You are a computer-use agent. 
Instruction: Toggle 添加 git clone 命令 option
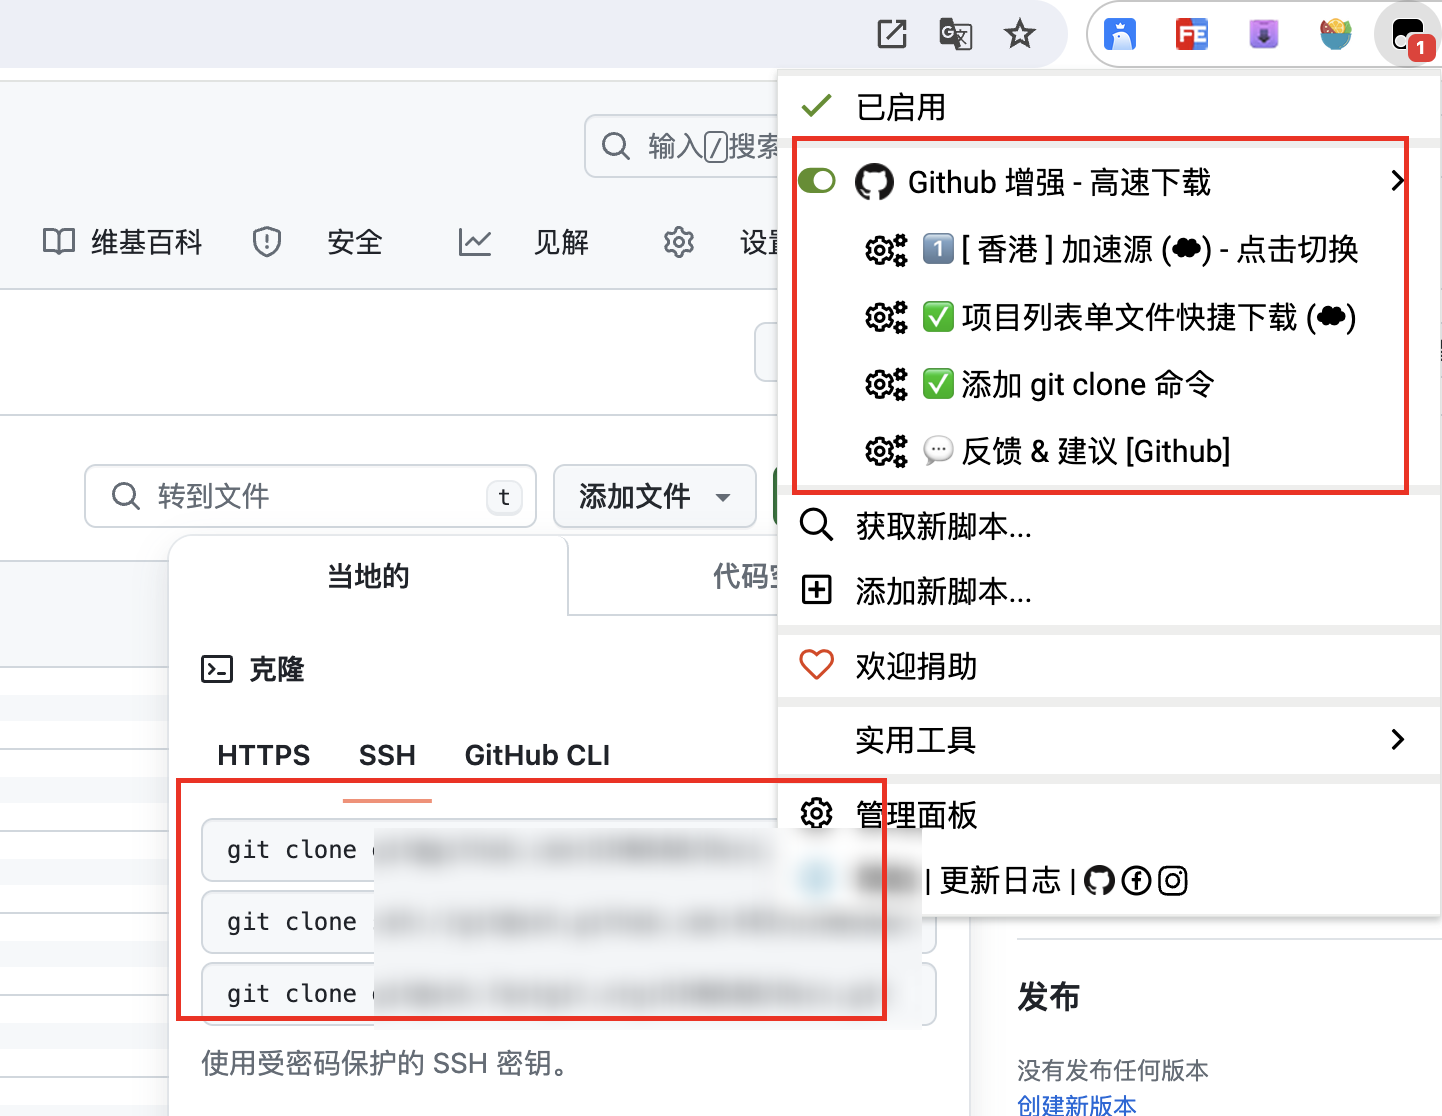click(x=1040, y=384)
